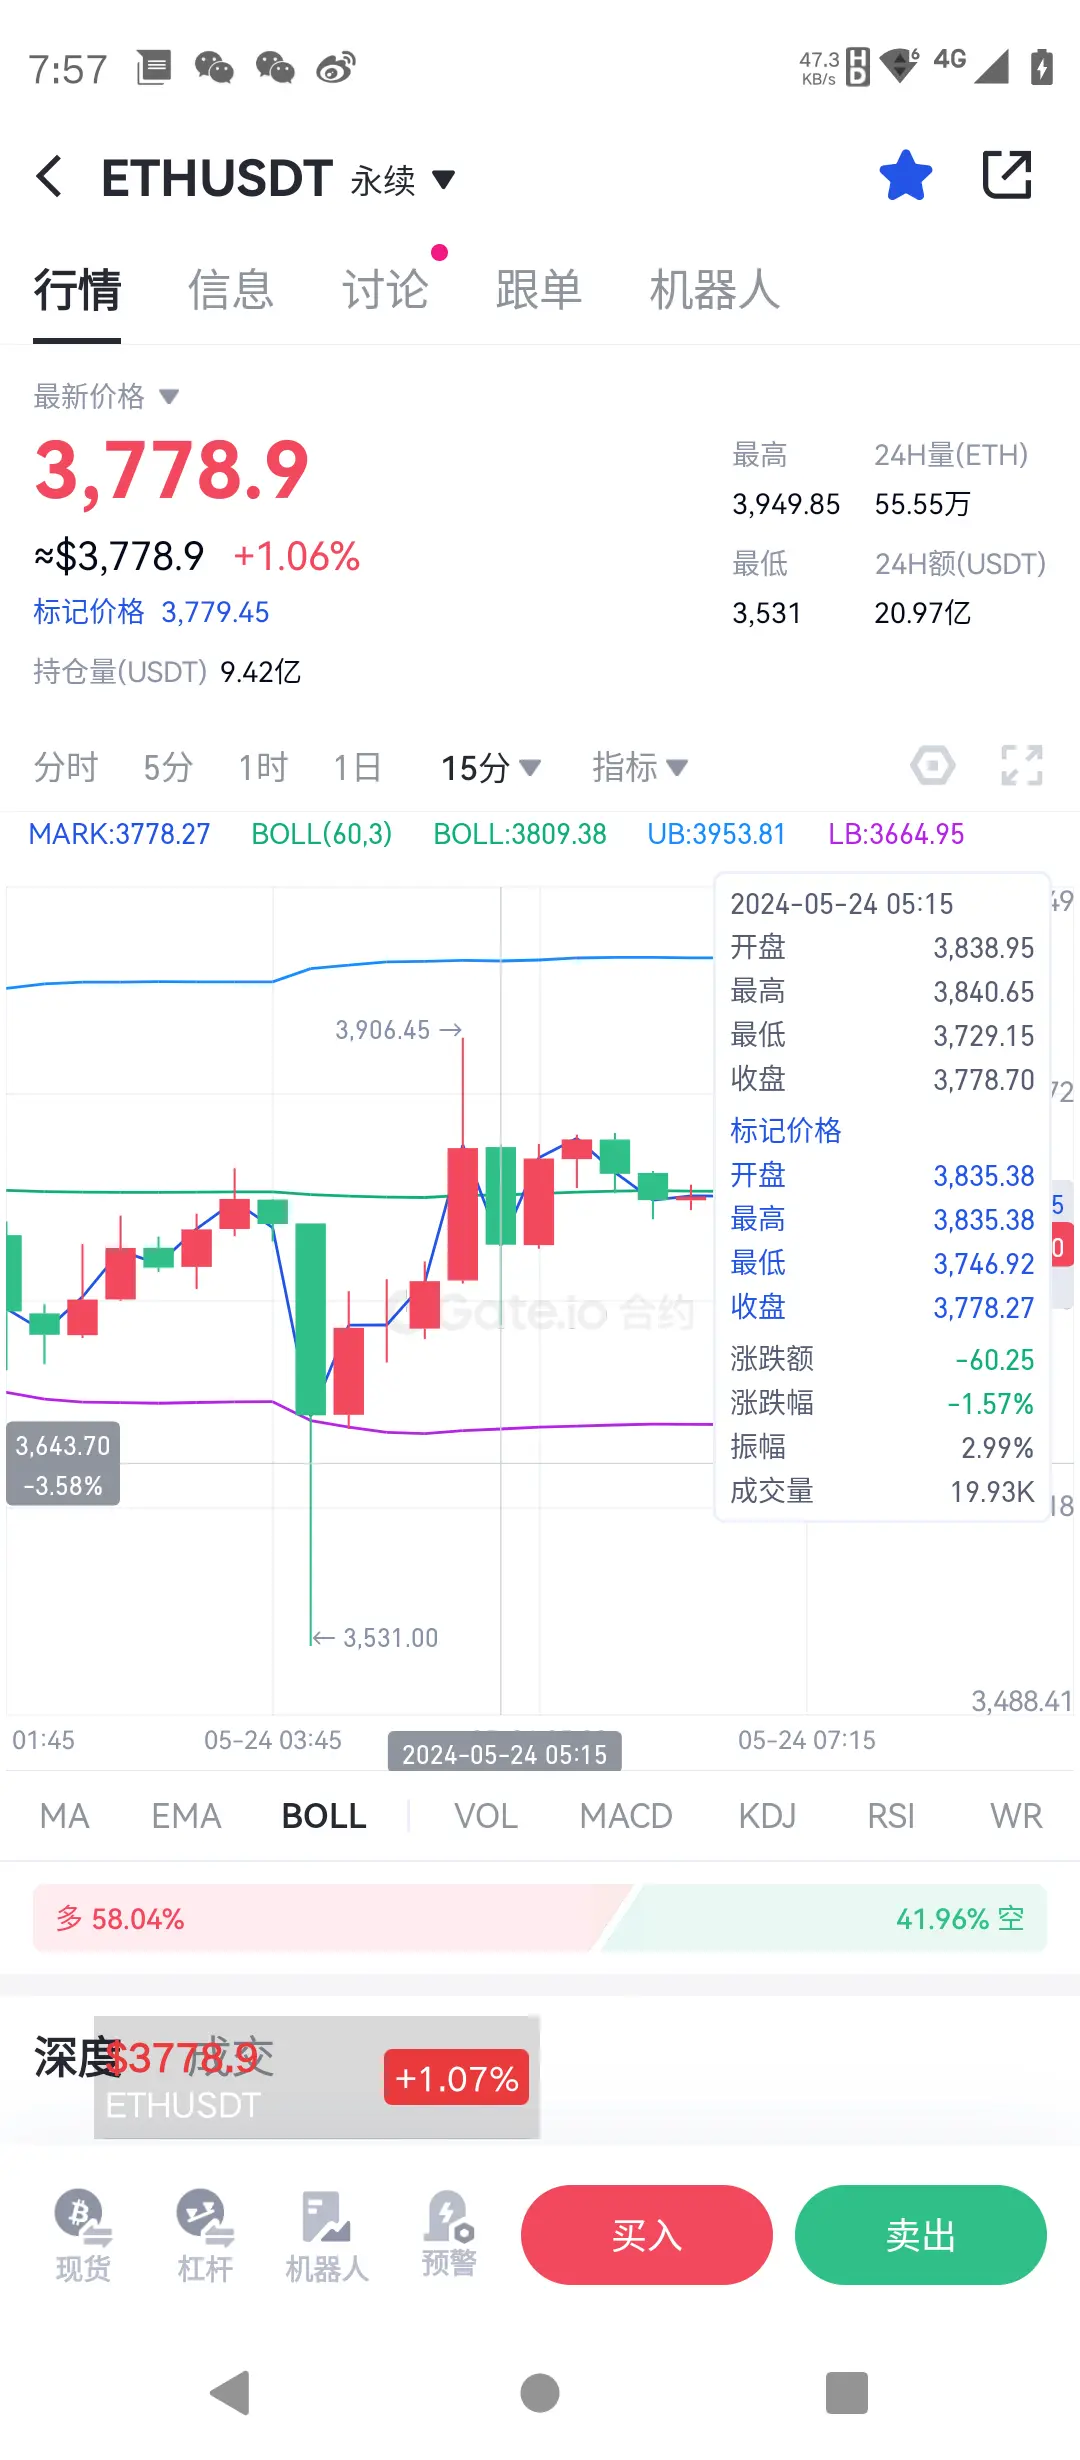
Task: Select the VOL indicator
Action: (486, 1816)
